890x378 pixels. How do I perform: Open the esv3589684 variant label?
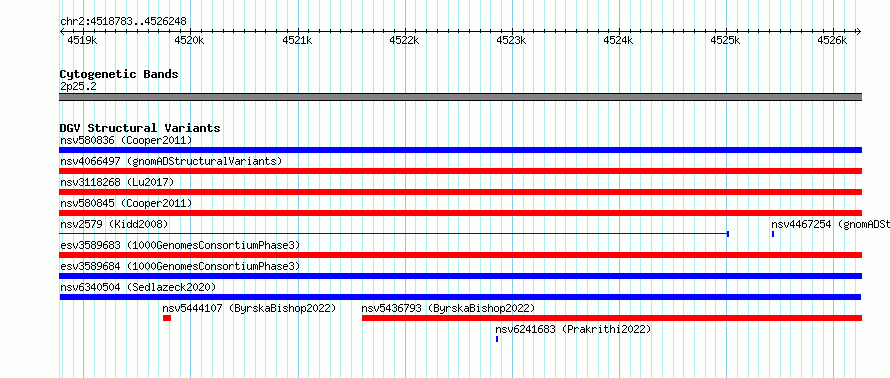tap(180, 266)
